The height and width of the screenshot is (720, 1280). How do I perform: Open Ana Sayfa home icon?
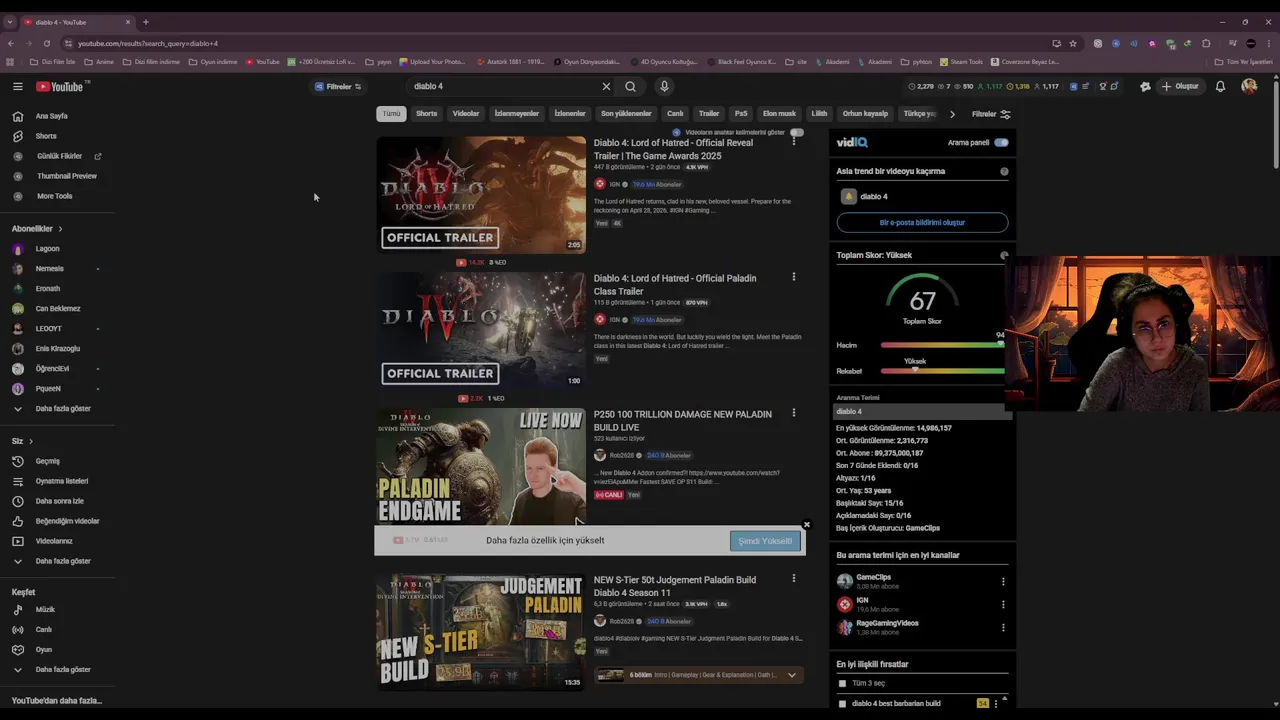tap(17, 116)
